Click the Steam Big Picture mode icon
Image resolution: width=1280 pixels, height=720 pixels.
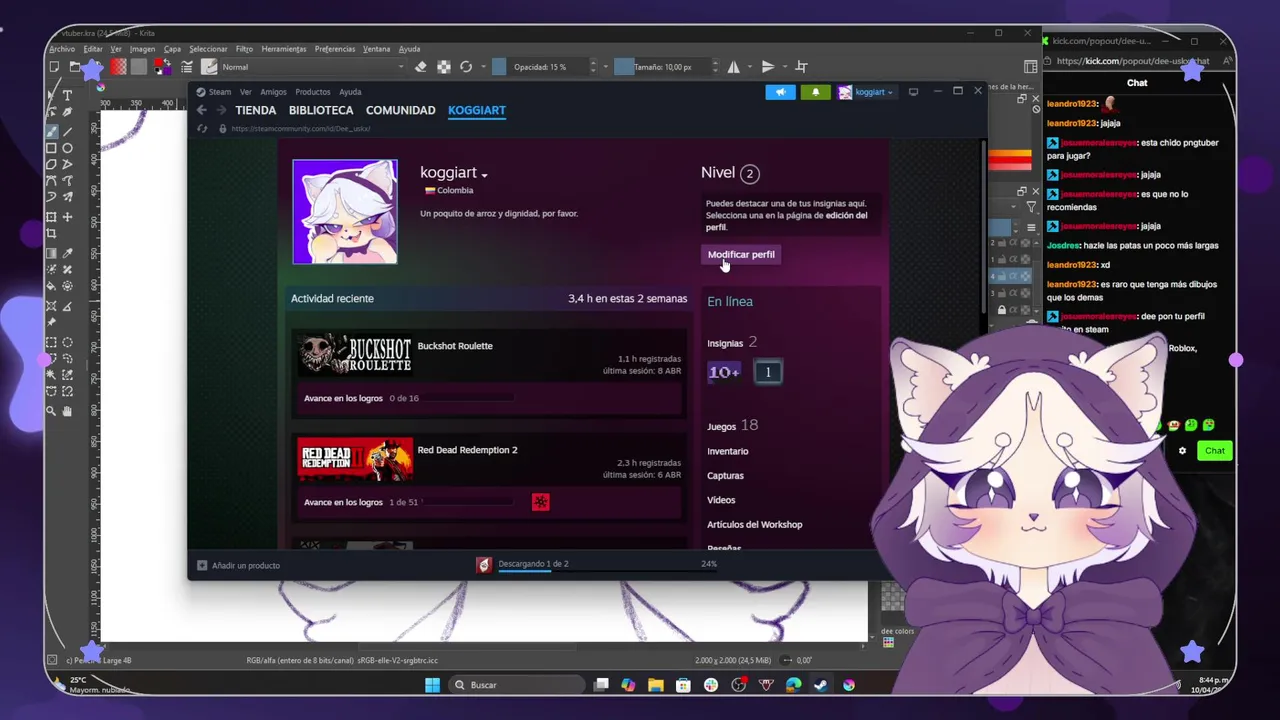pyautogui.click(x=913, y=92)
